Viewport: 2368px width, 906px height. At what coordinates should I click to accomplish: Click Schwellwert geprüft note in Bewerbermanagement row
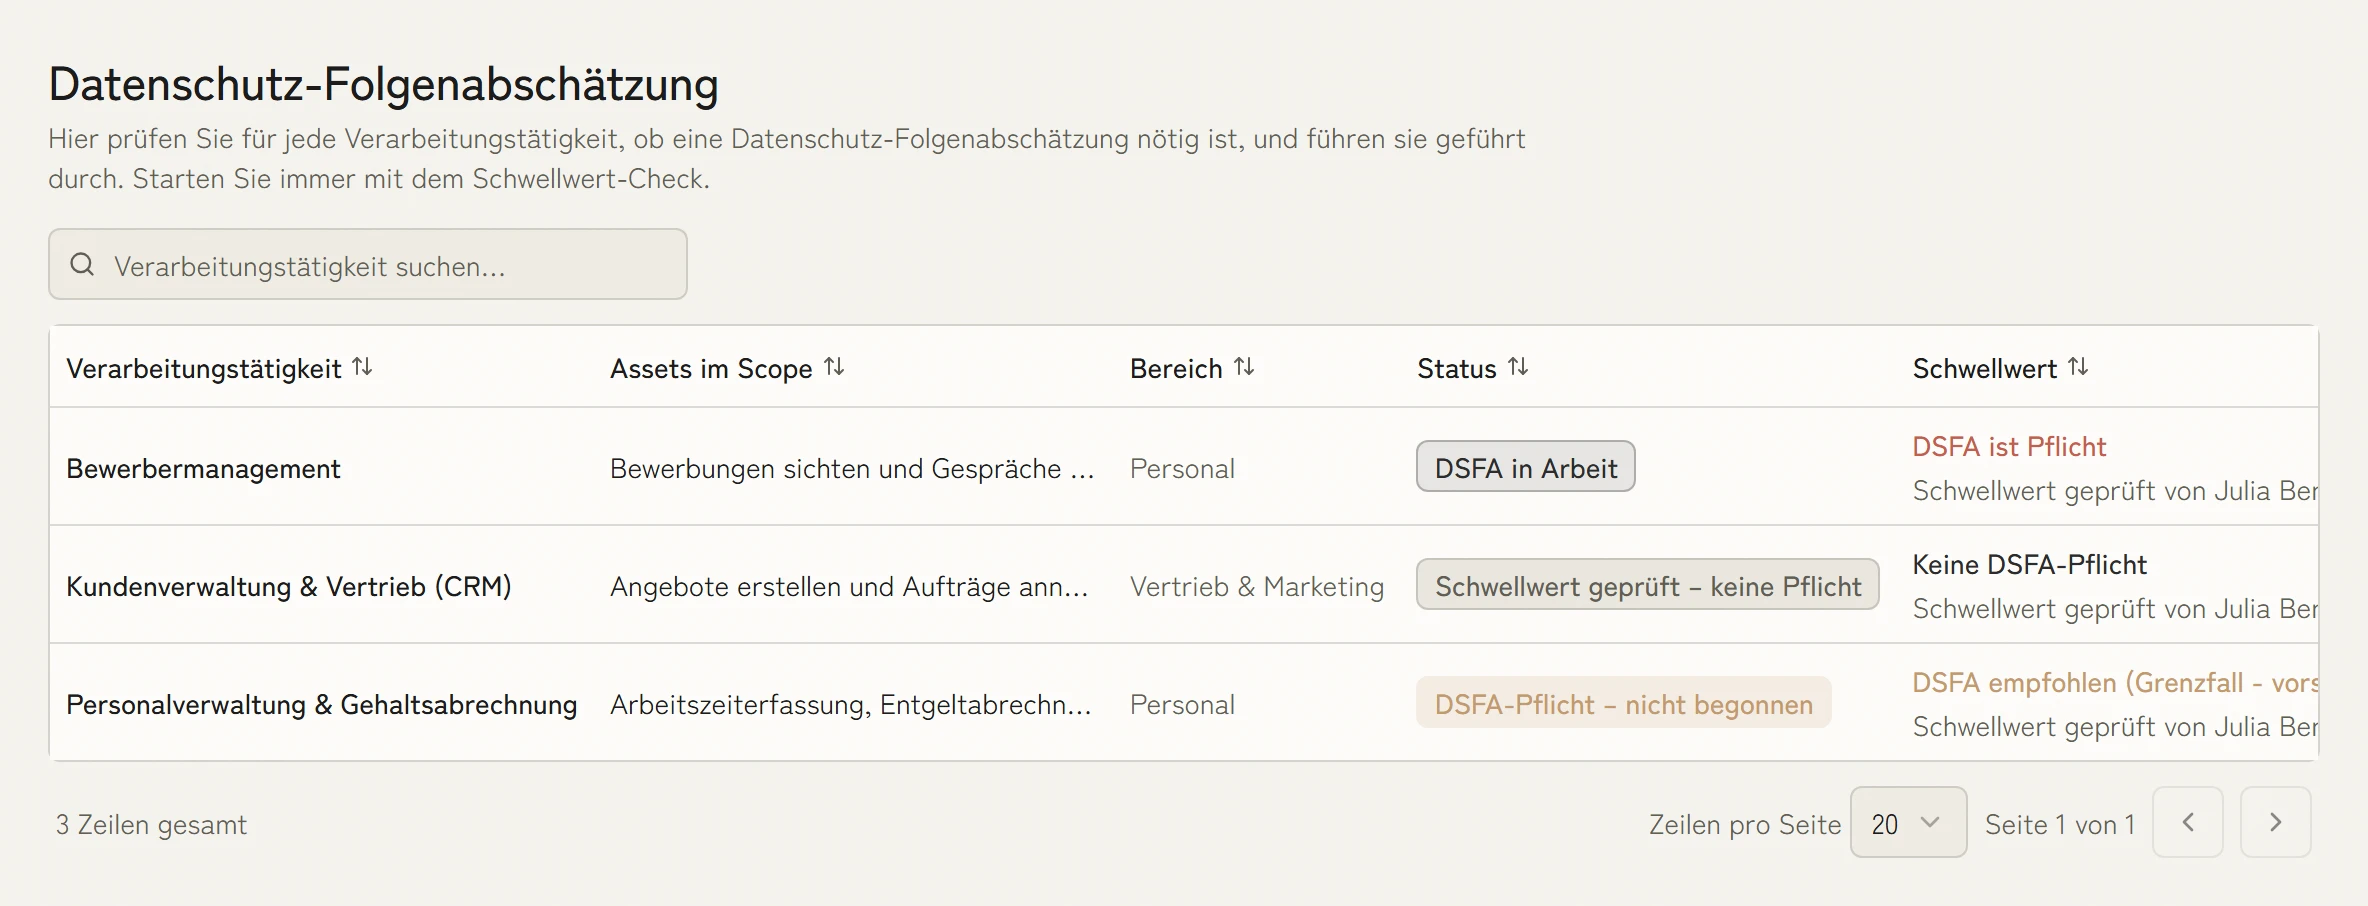pos(2115,491)
